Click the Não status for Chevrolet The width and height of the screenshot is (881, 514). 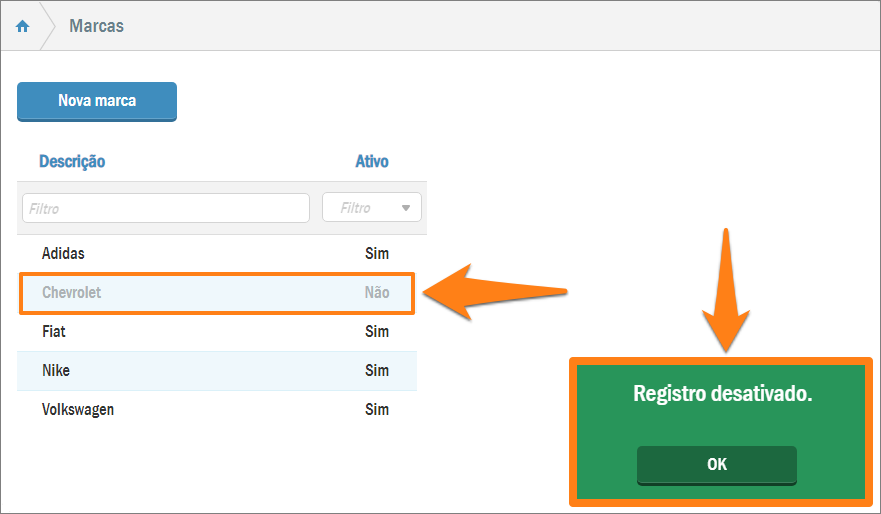tap(377, 293)
